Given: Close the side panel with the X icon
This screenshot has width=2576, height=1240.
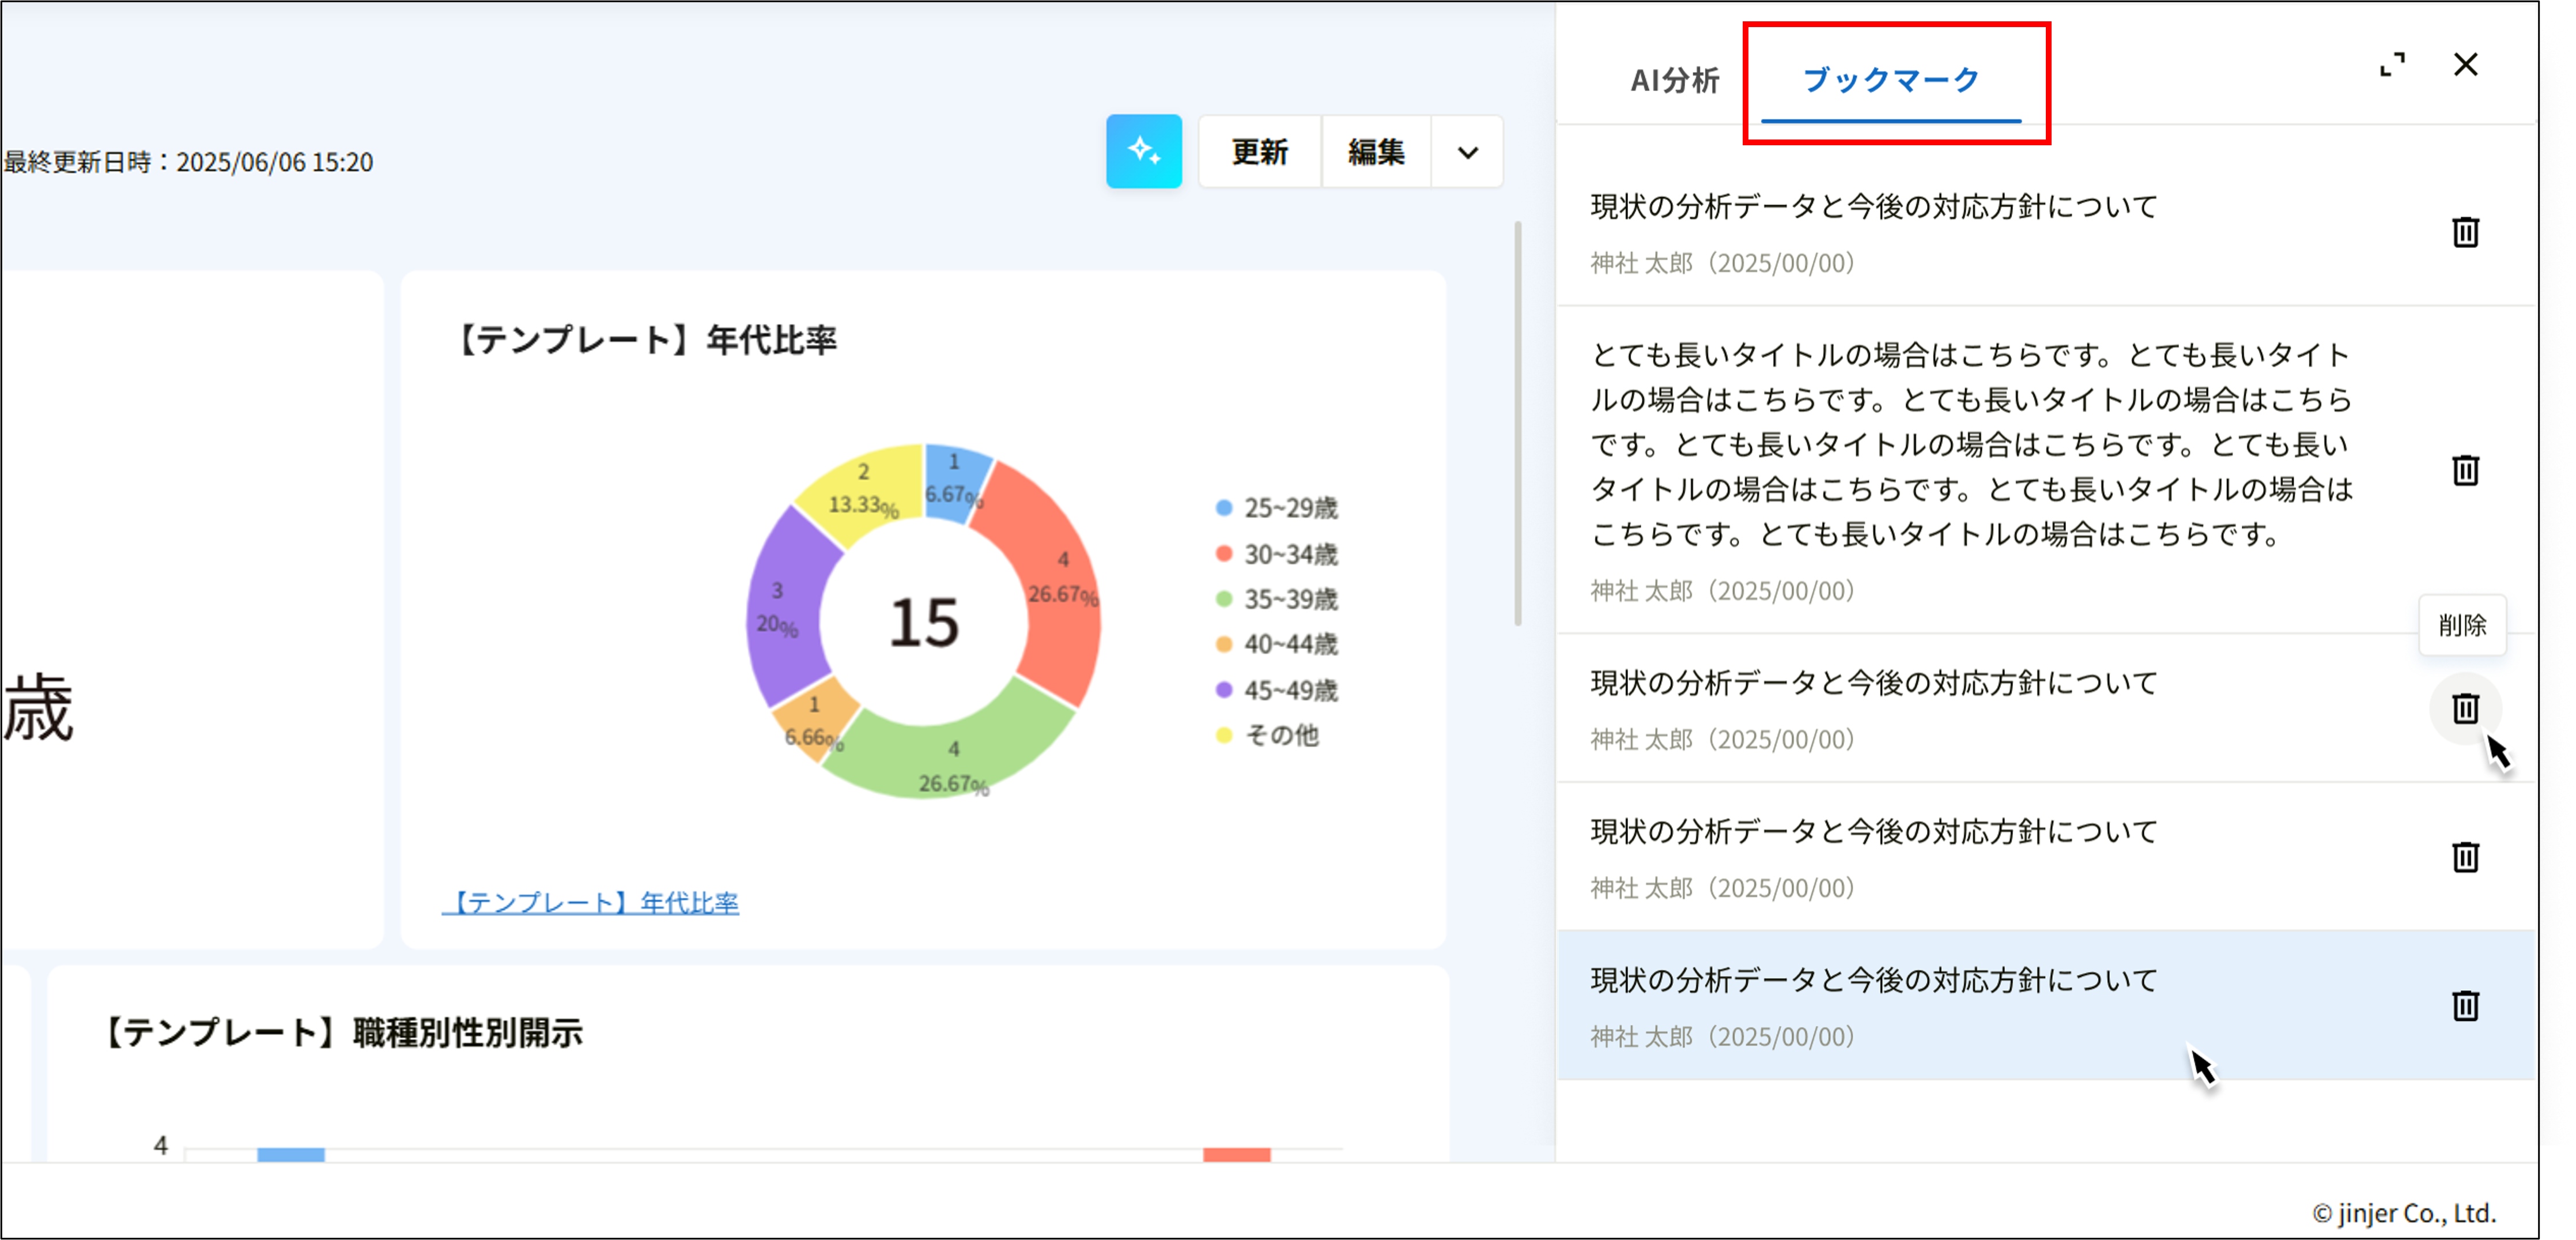Looking at the screenshot, I should coord(2466,64).
